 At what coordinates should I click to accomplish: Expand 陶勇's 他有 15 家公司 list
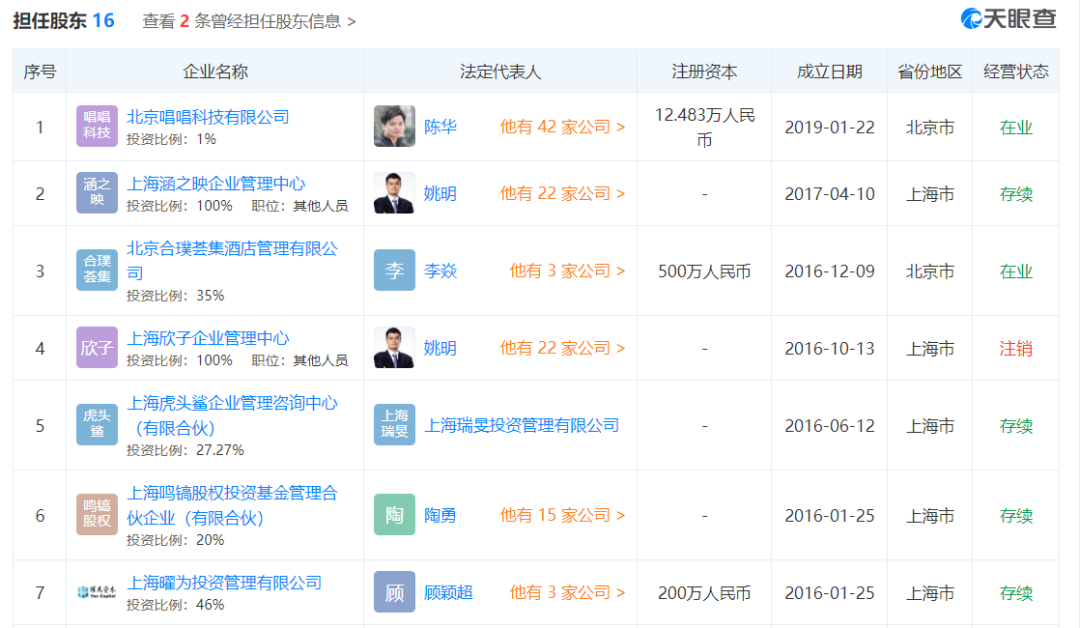tap(562, 515)
